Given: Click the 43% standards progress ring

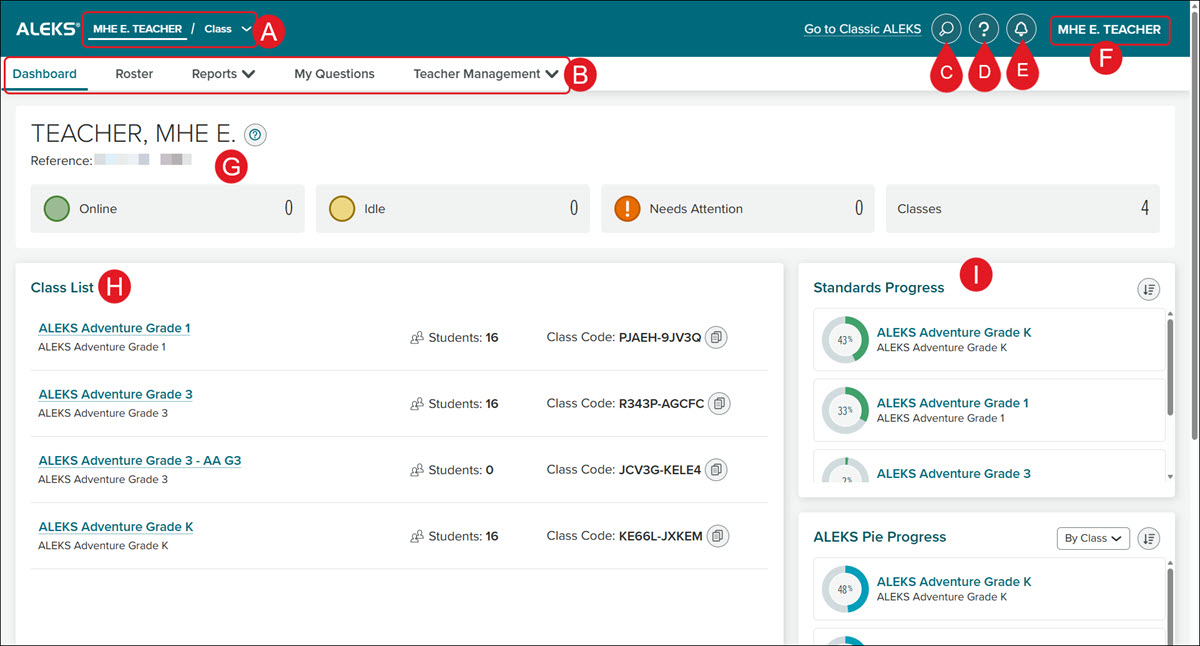Looking at the screenshot, I should [845, 340].
